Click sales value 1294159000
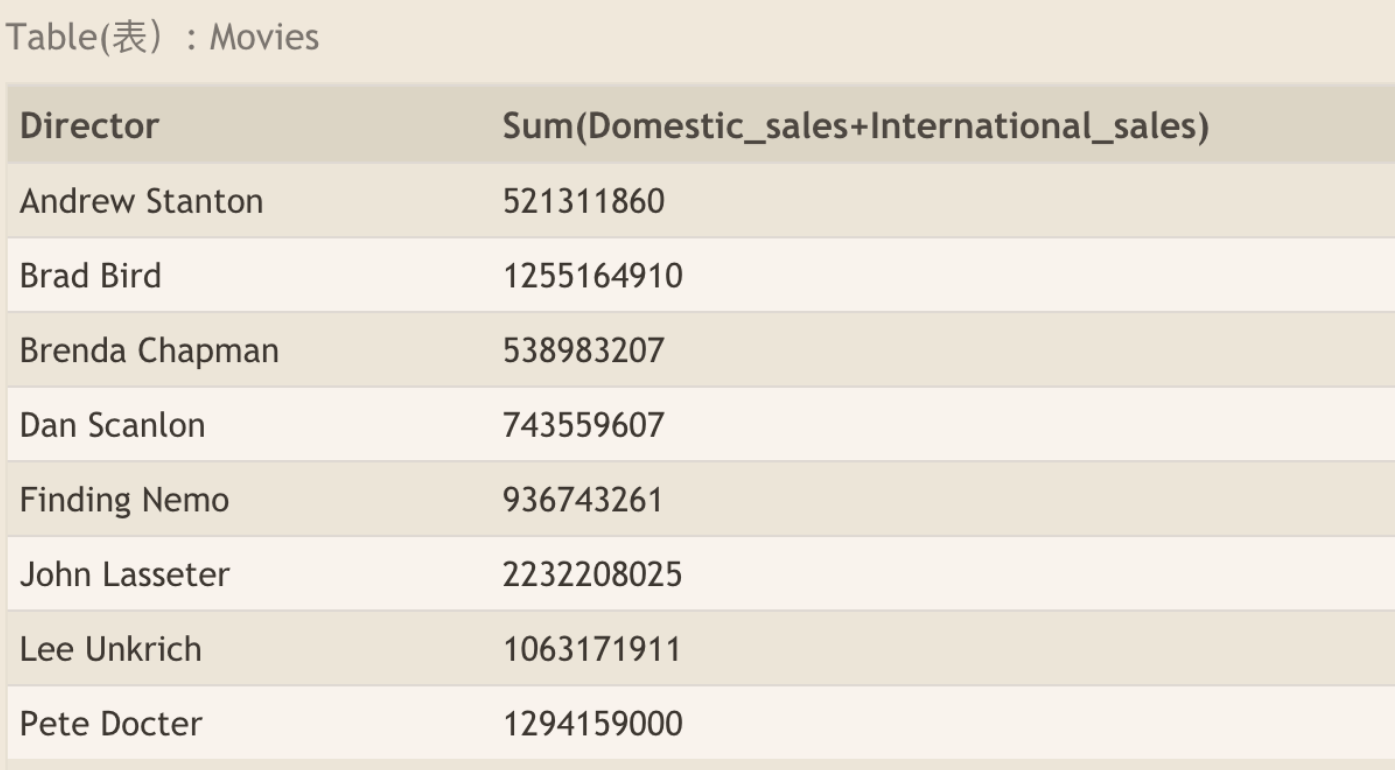This screenshot has height=770, width=1395. (592, 723)
